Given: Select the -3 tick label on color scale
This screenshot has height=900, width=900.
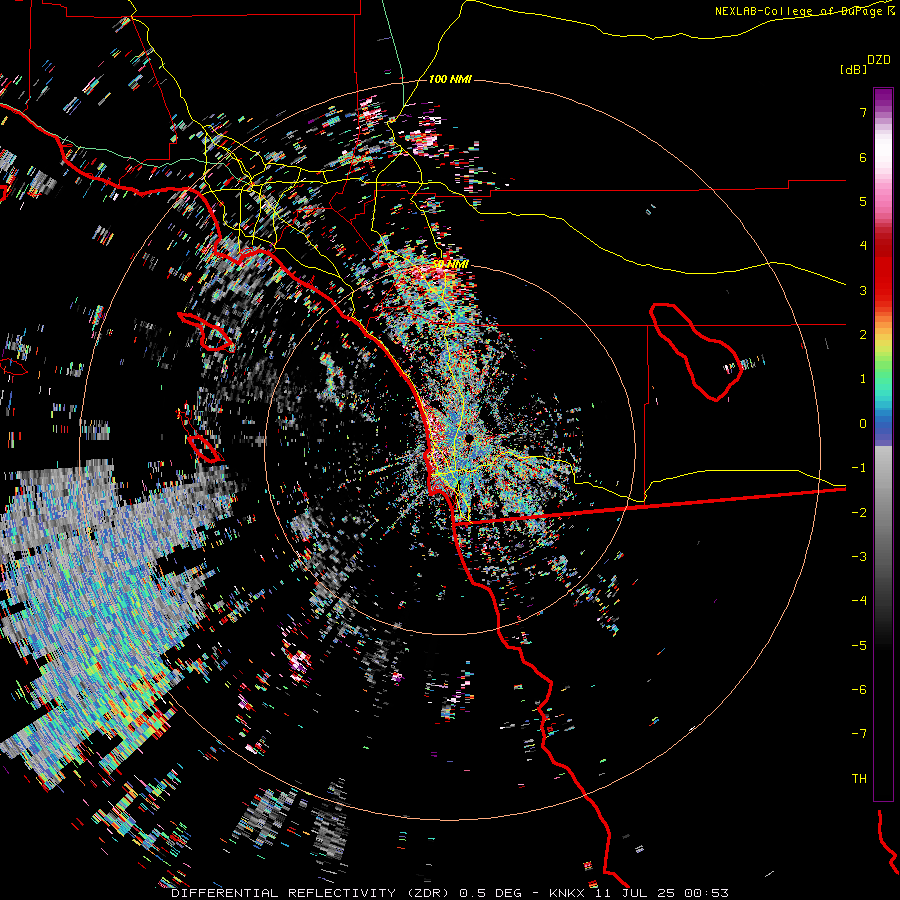Looking at the screenshot, I should (859, 557).
